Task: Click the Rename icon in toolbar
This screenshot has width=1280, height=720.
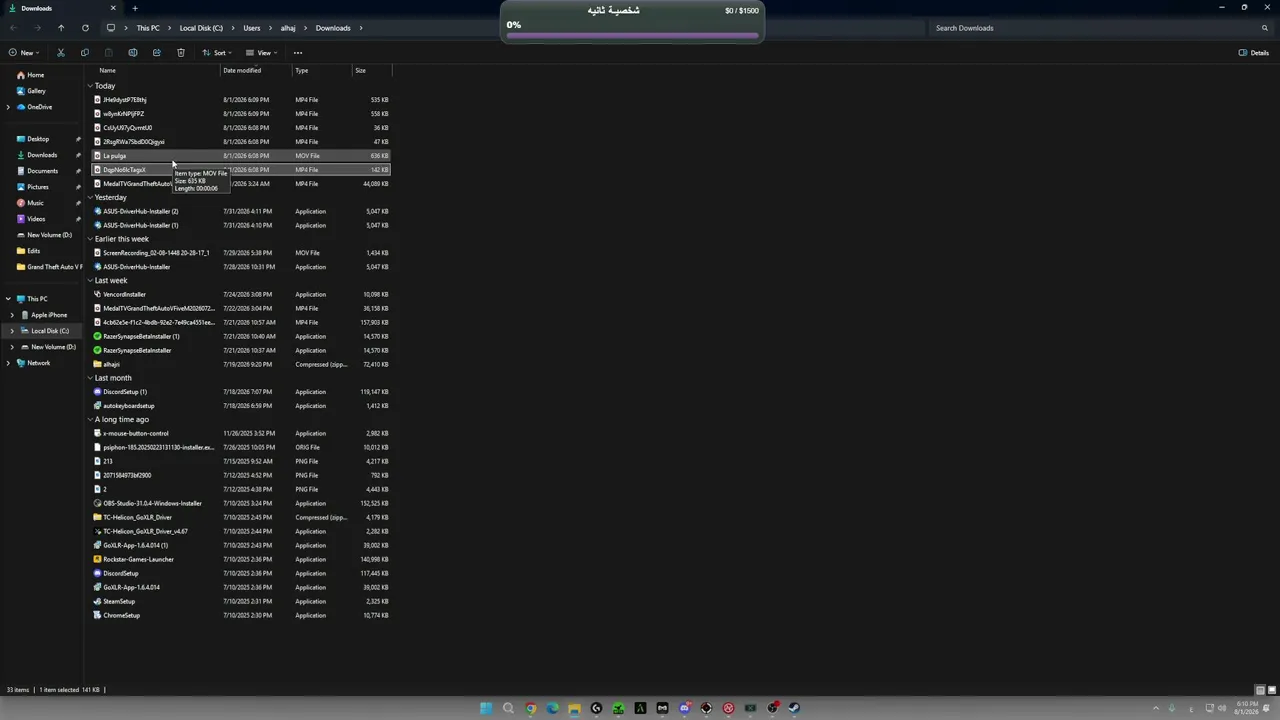Action: [133, 53]
